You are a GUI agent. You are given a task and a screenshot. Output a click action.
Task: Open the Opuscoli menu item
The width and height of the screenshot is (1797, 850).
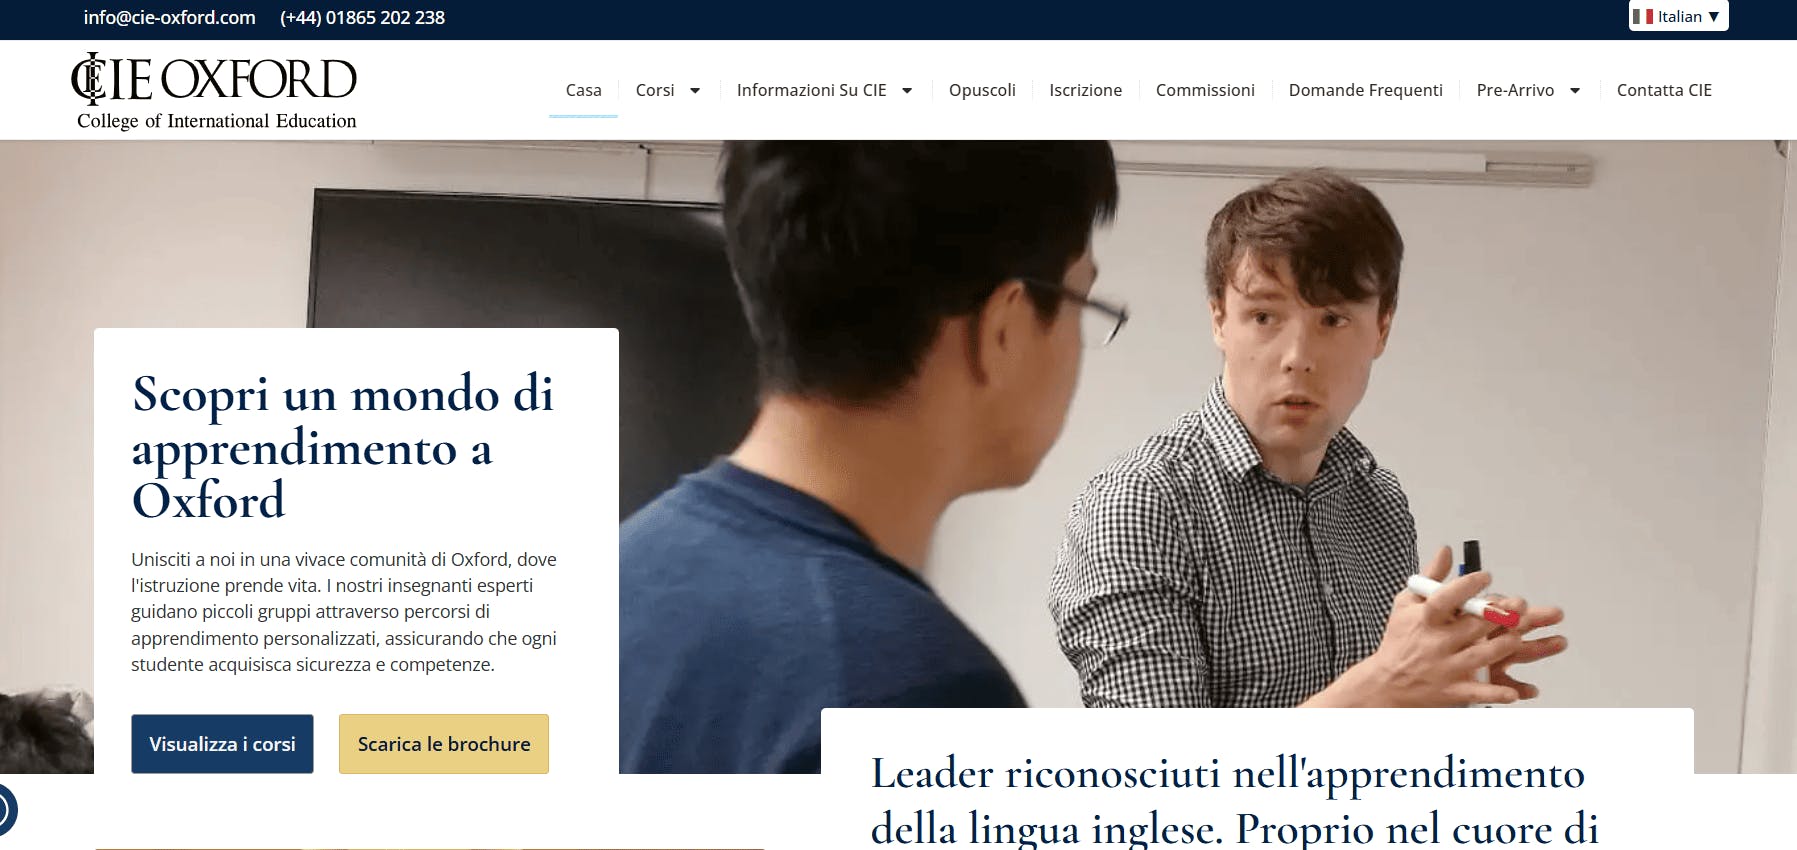click(982, 90)
